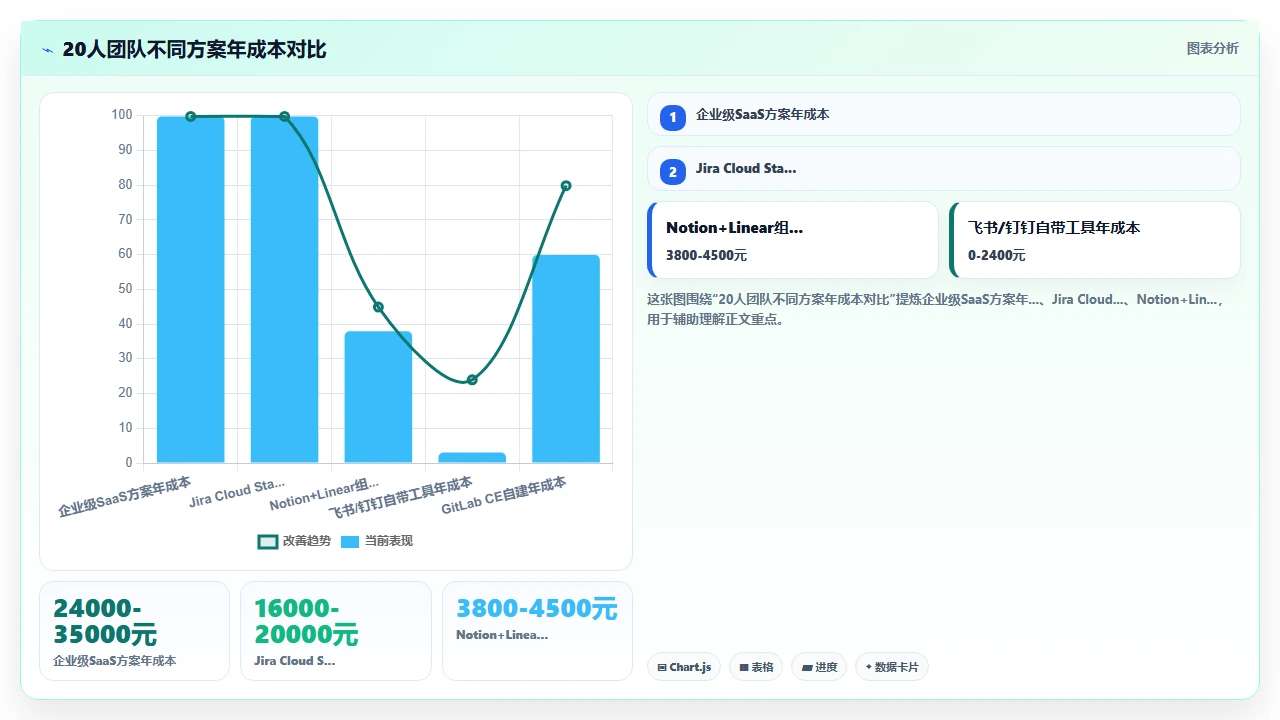Click the trend line point at value 80
Viewport: 1280px width, 720px height.
[x=566, y=186]
